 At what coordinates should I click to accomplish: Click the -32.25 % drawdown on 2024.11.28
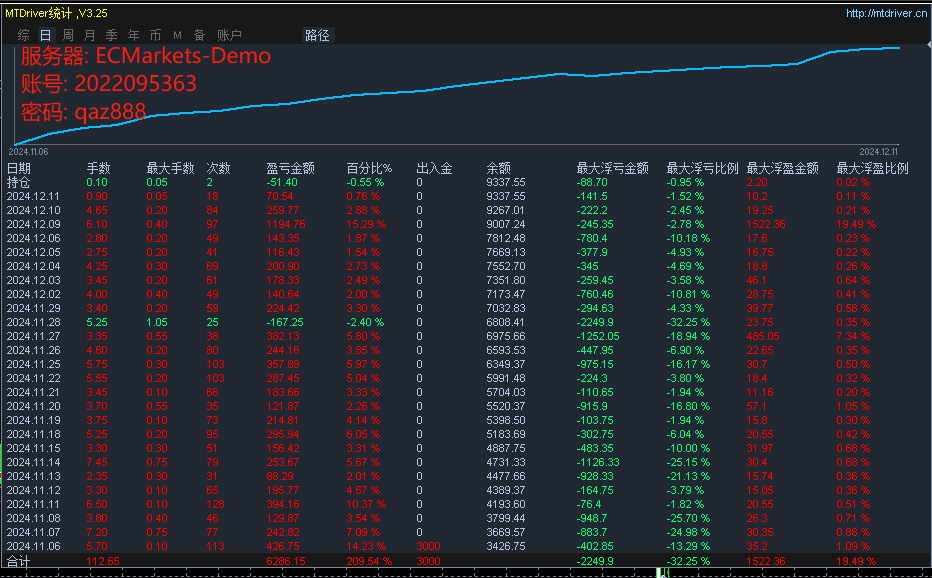688,322
